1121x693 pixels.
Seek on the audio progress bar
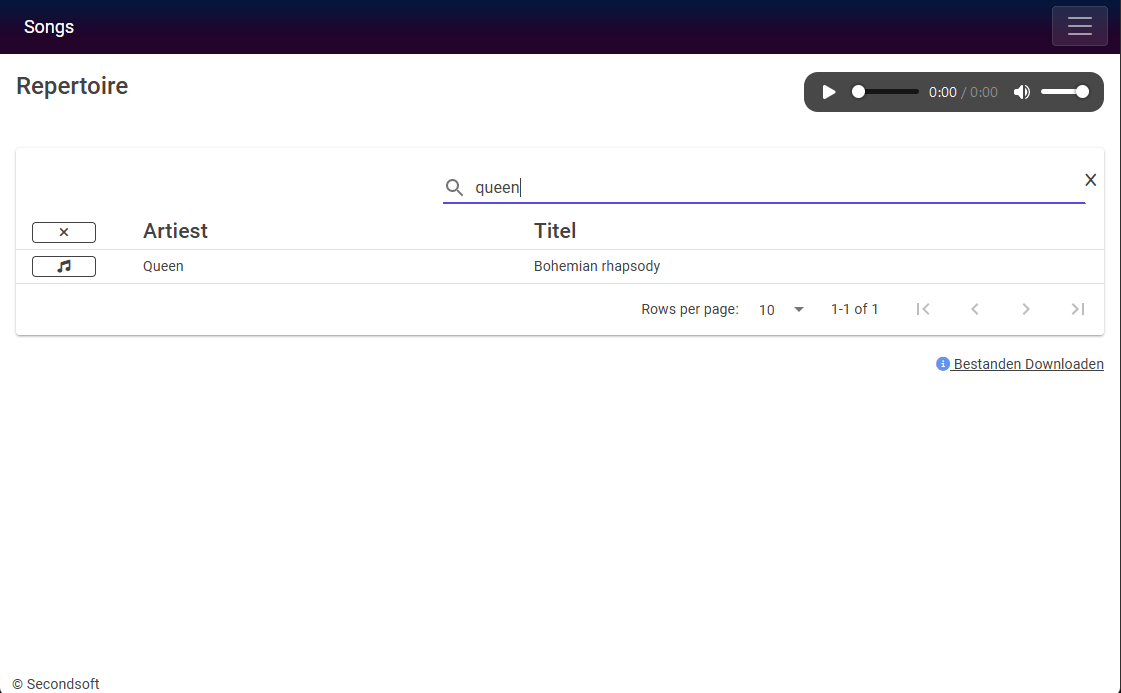[885, 92]
